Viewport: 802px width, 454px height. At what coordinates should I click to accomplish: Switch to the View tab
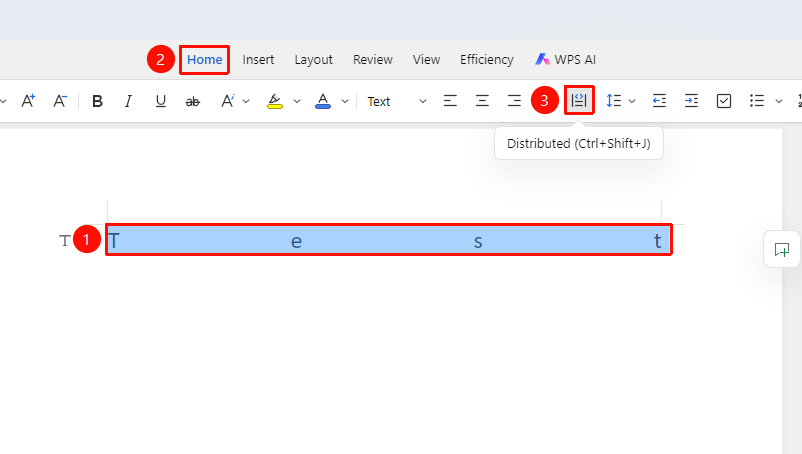tap(427, 60)
